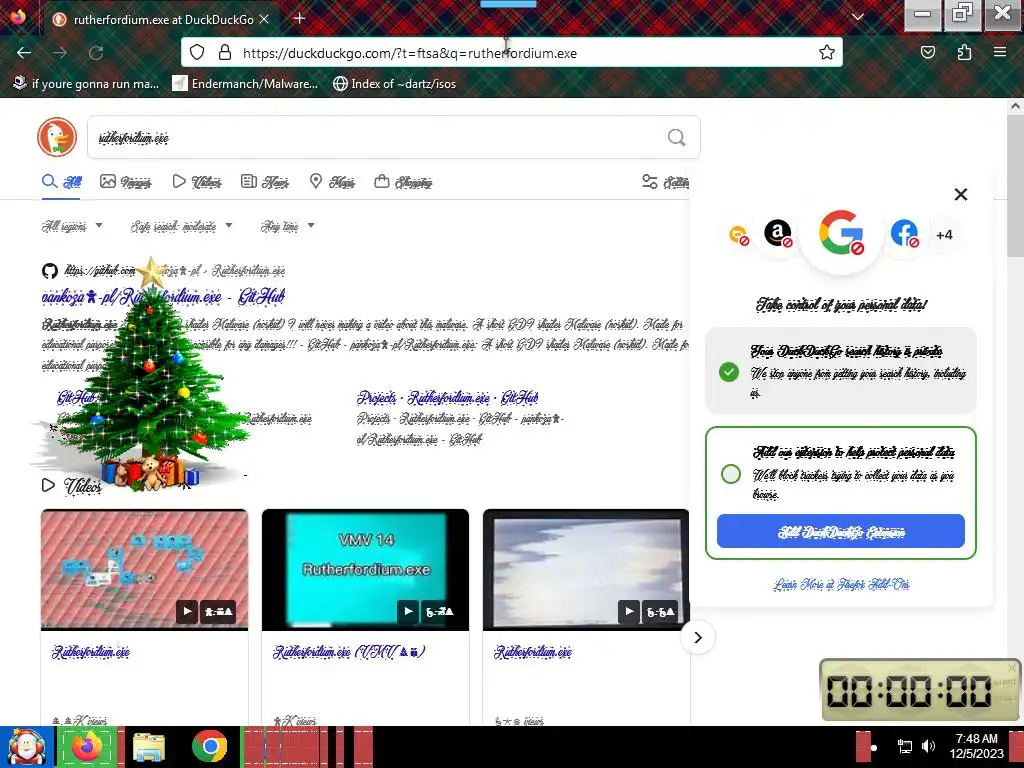Expand the Any time dropdown

pyautogui.click(x=287, y=226)
